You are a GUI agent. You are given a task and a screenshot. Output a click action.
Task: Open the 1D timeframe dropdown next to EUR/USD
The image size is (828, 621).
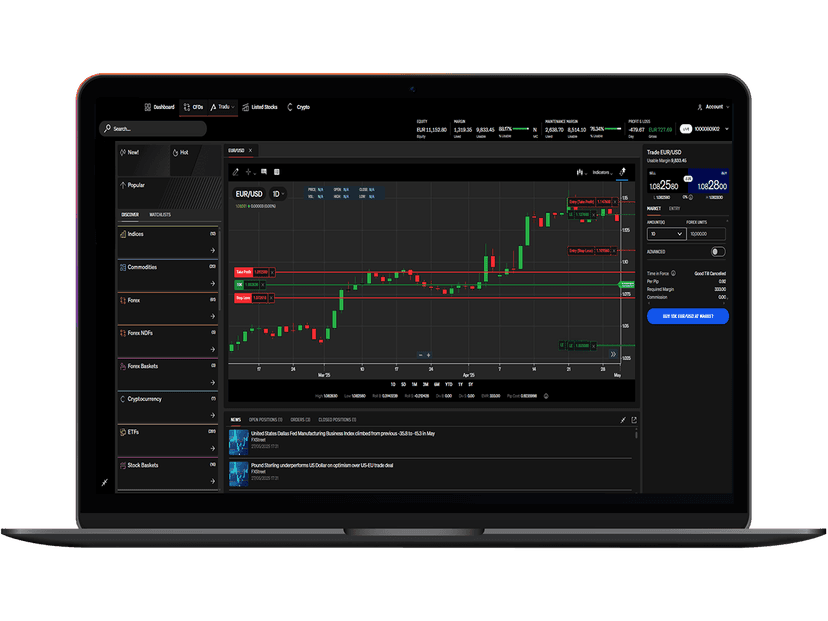pos(277,191)
